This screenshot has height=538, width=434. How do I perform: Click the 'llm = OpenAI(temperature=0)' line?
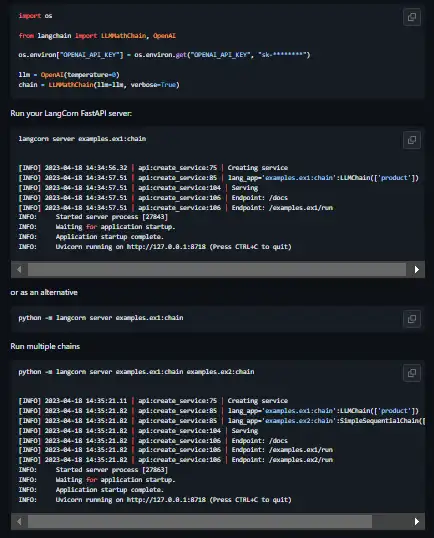69,75
